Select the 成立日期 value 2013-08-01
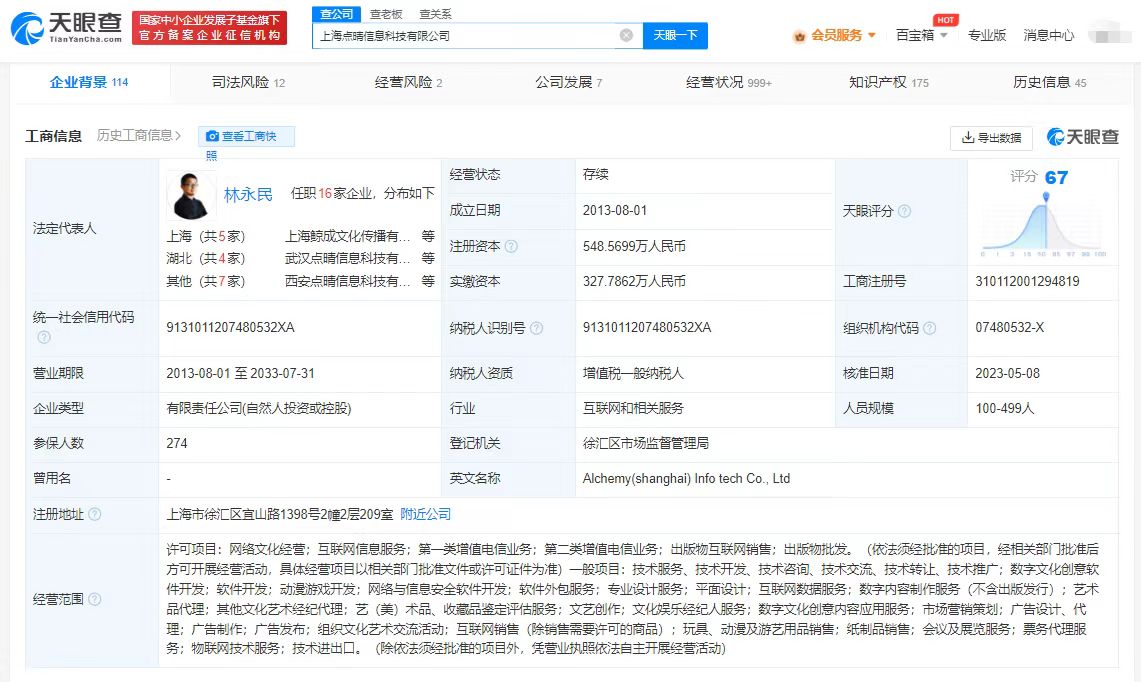1141x682 pixels. (615, 210)
